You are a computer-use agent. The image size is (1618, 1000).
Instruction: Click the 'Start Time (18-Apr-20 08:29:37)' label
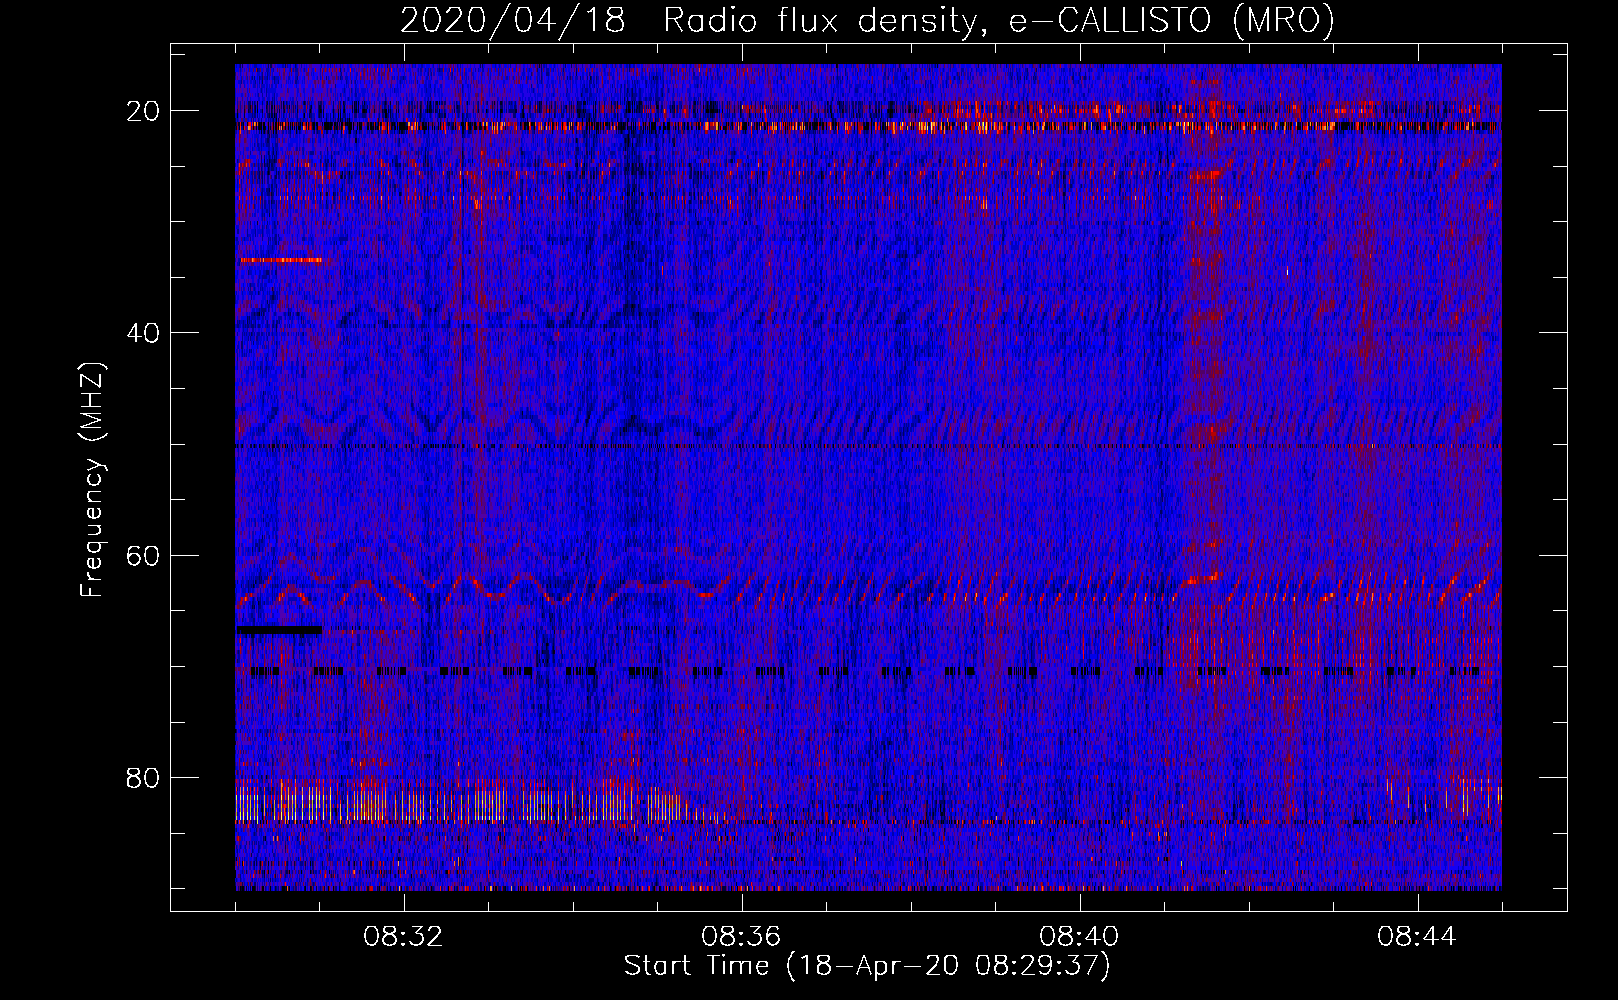coord(867,966)
